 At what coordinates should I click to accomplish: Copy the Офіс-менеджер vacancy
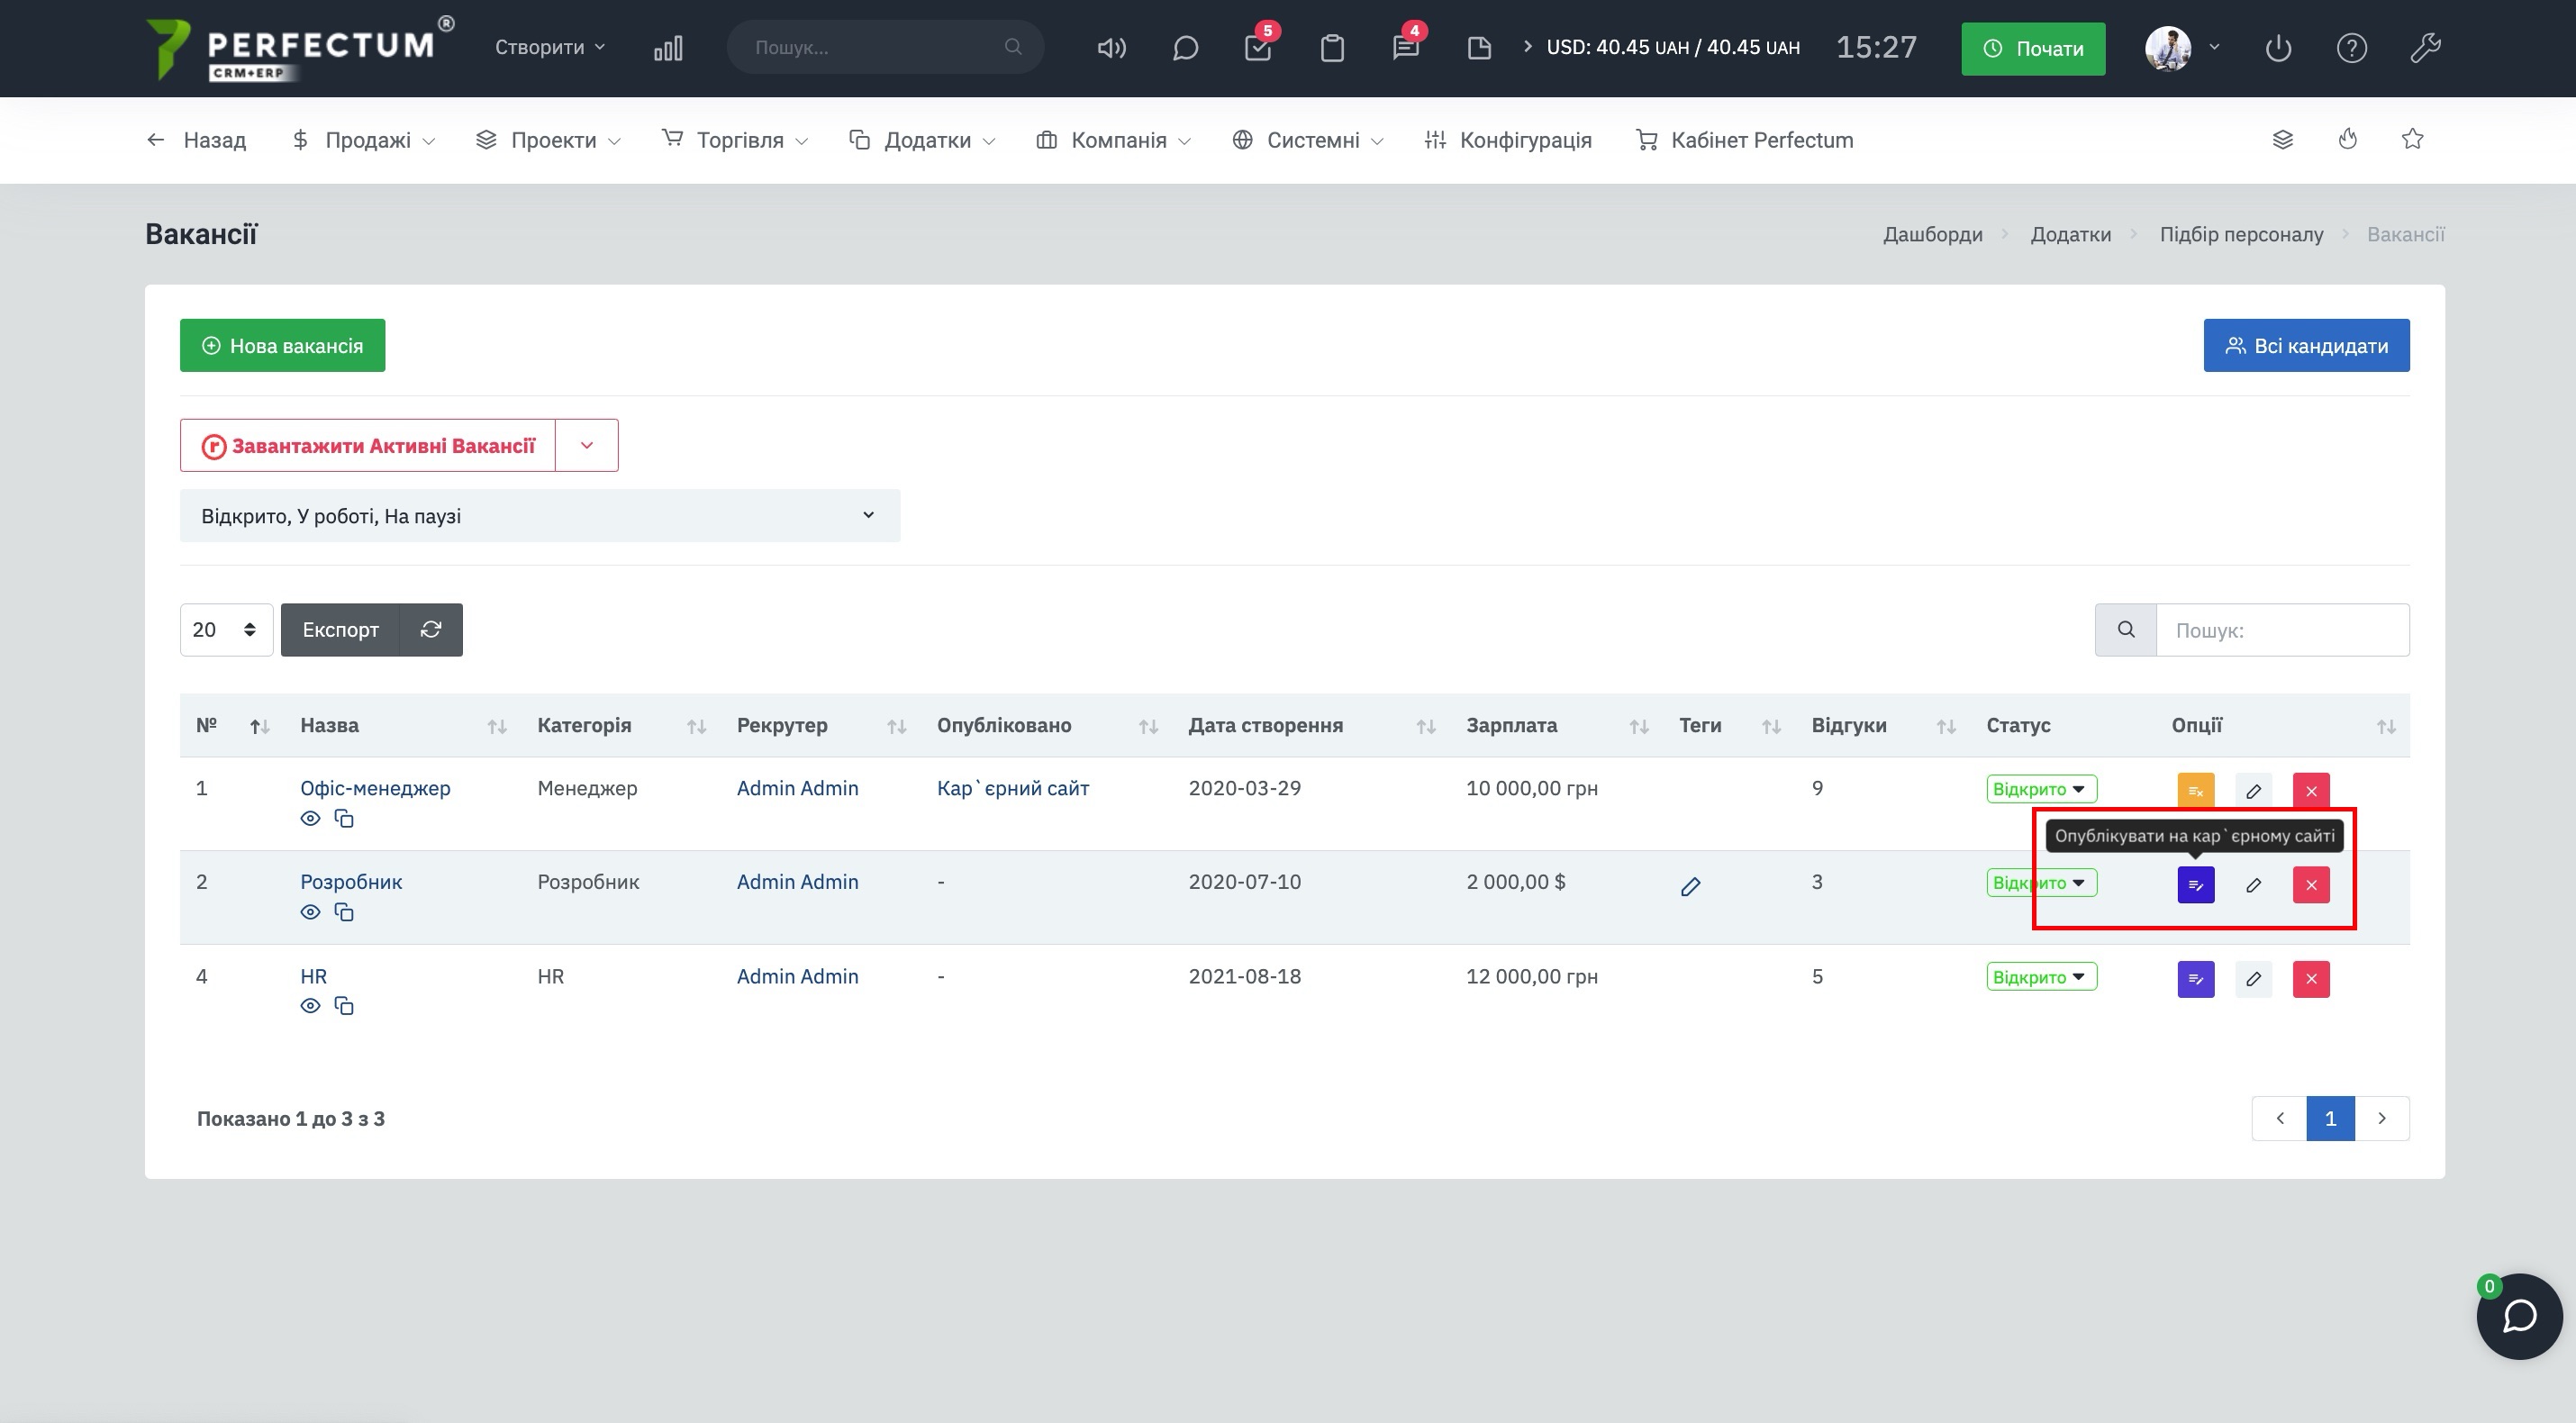(x=344, y=818)
